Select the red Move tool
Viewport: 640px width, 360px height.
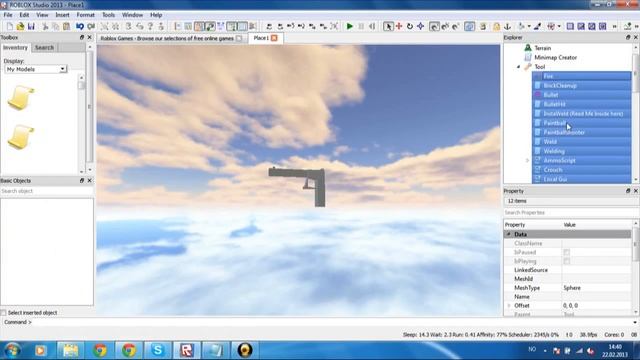coord(399,27)
